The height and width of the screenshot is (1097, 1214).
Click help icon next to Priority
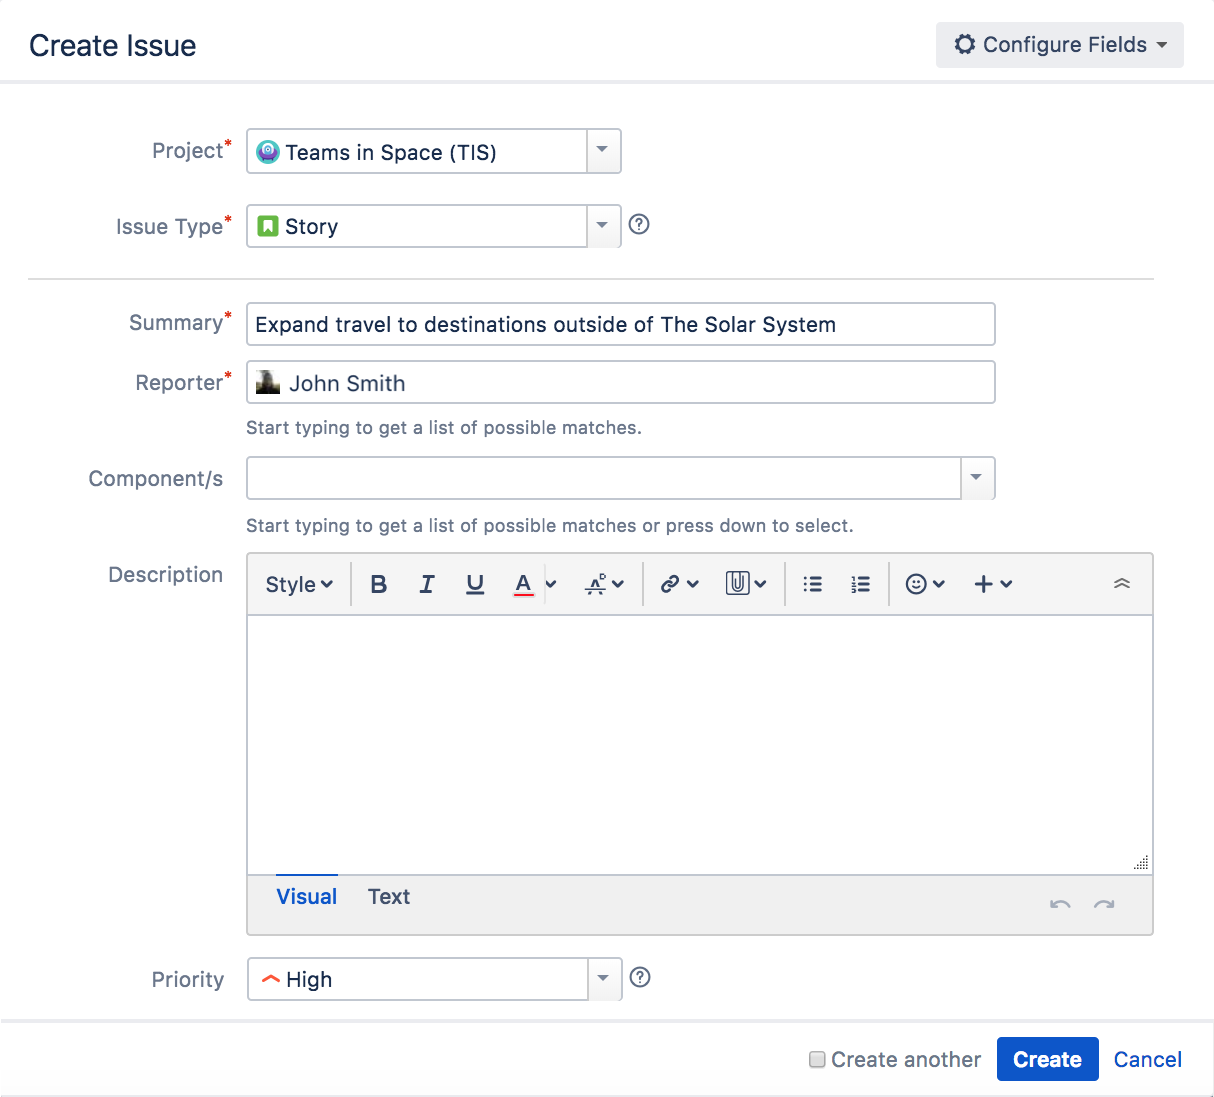click(640, 977)
